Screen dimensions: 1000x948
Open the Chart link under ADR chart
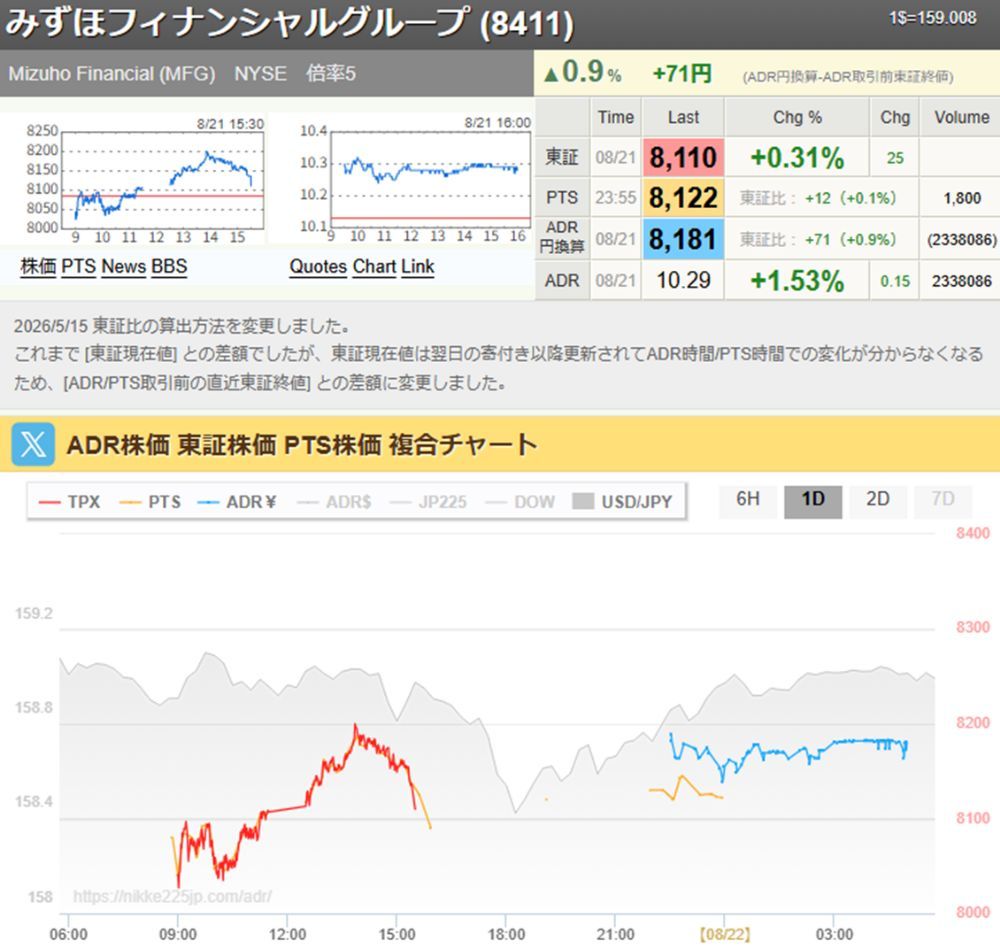click(374, 267)
